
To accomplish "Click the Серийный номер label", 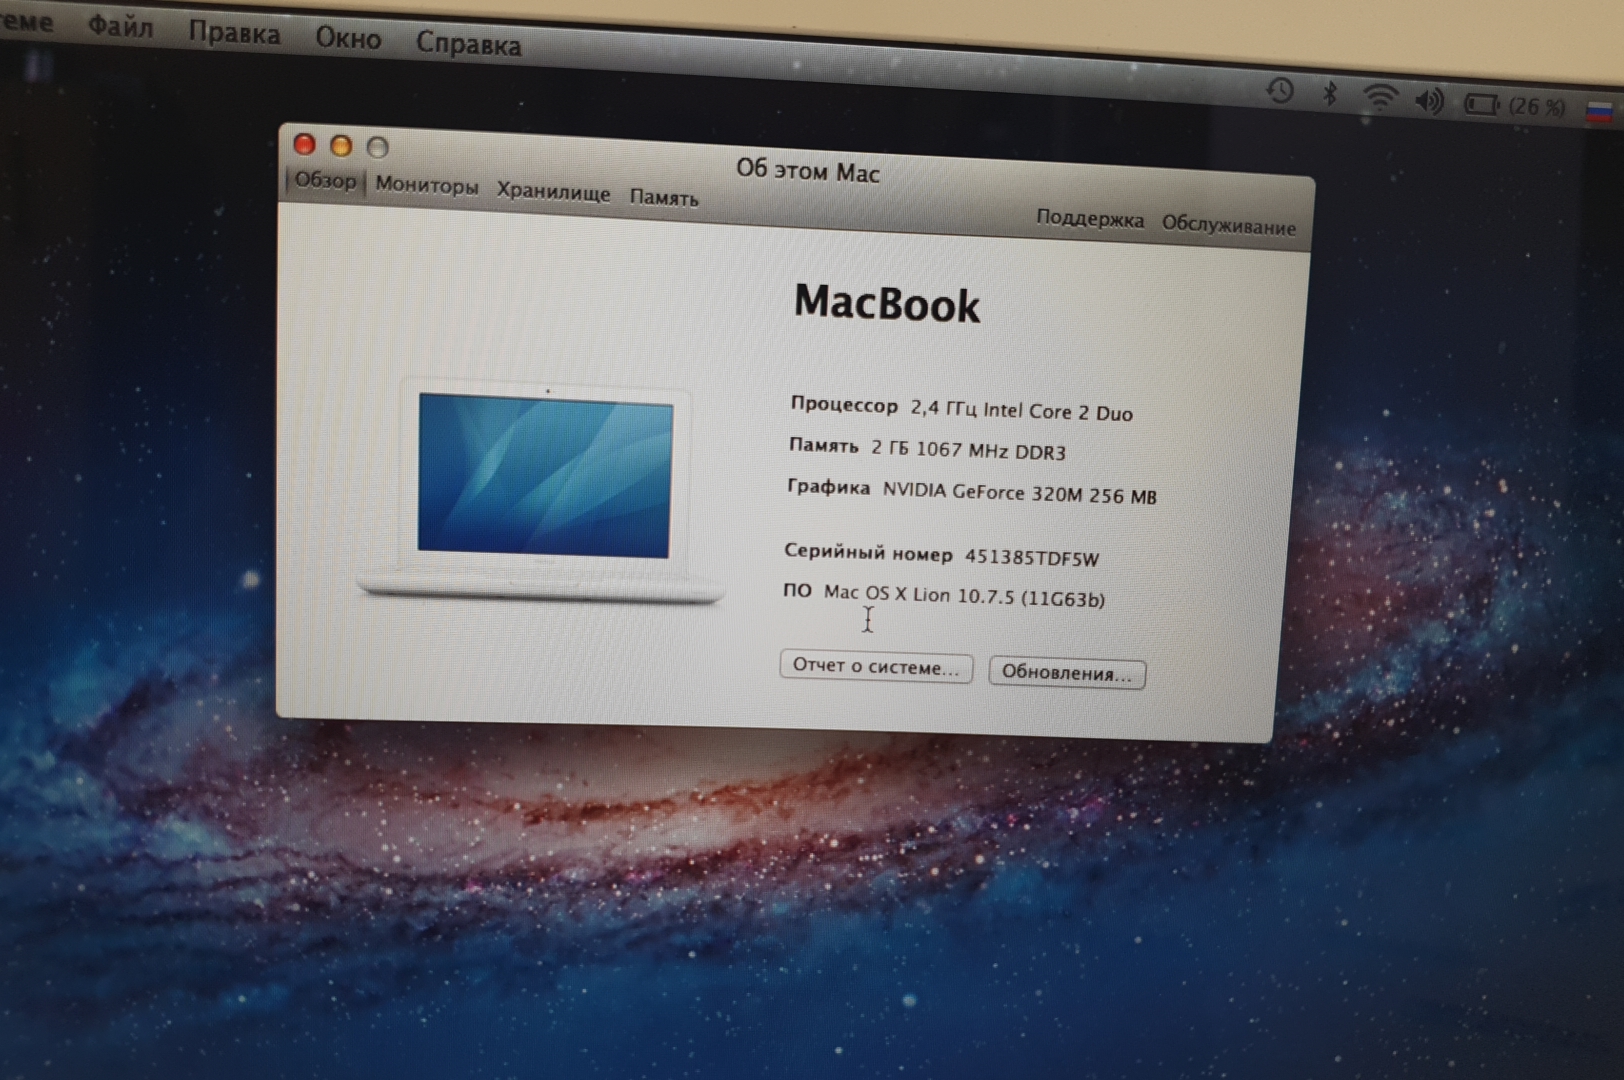I will (x=868, y=552).
